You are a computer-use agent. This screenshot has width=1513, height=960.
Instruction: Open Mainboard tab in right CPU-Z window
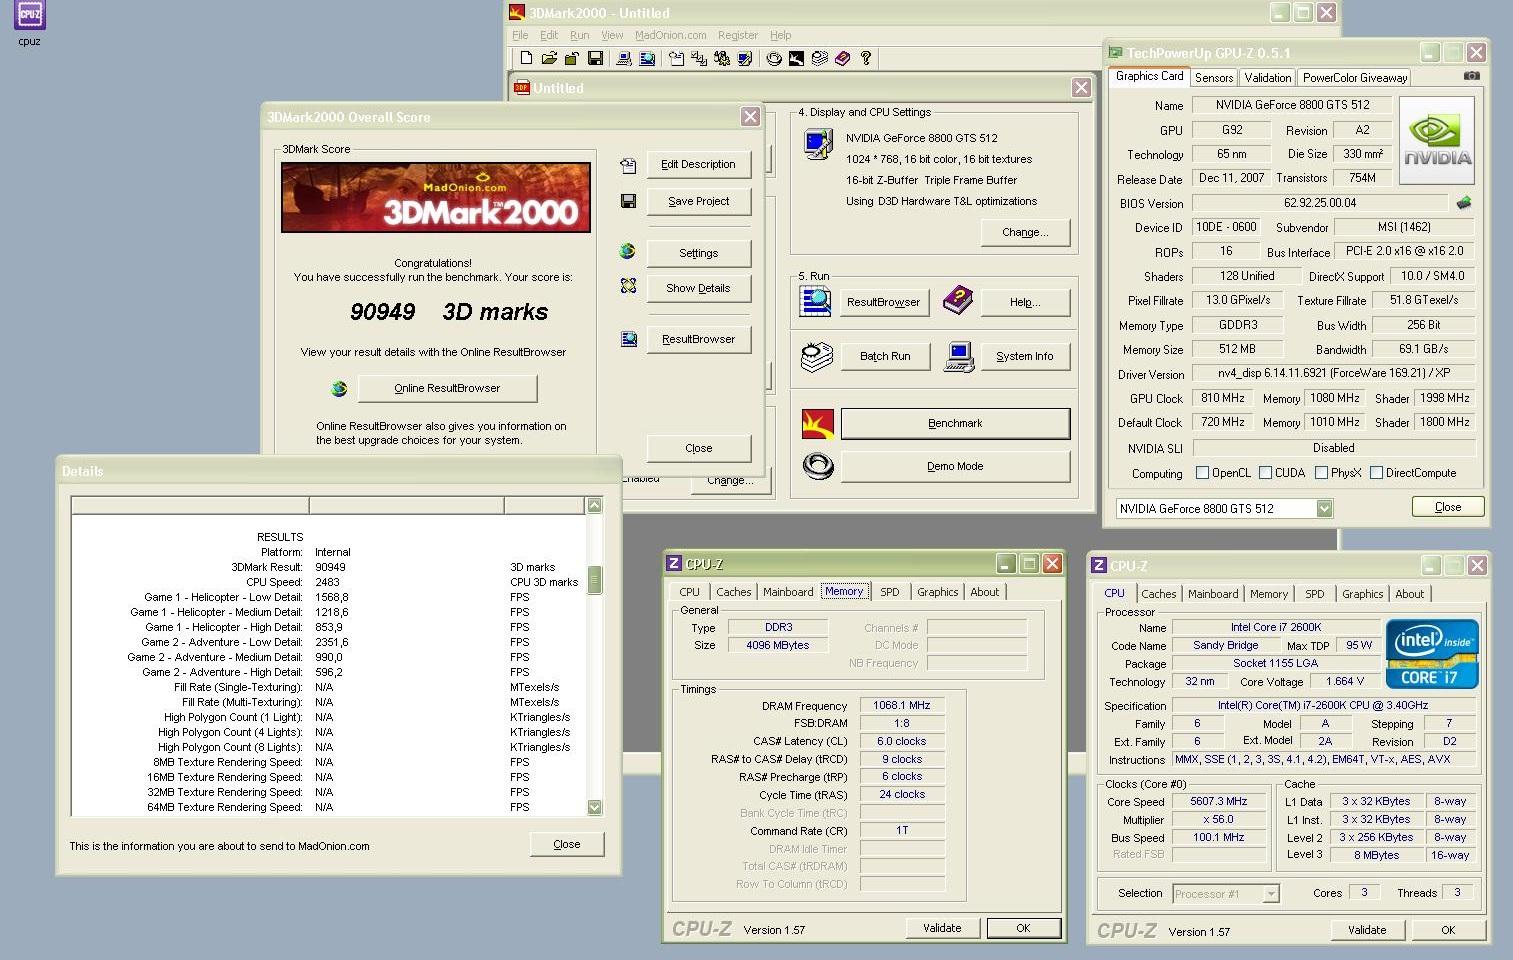[1213, 594]
